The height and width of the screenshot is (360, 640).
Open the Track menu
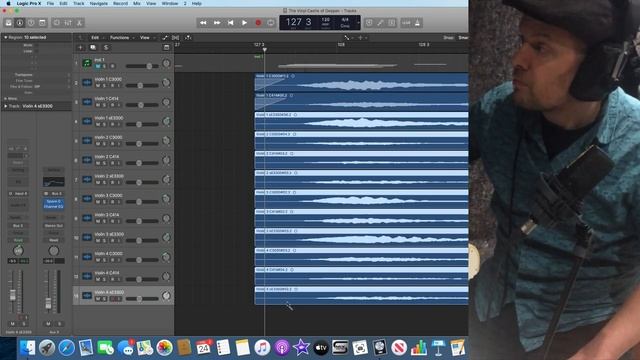[79, 3]
